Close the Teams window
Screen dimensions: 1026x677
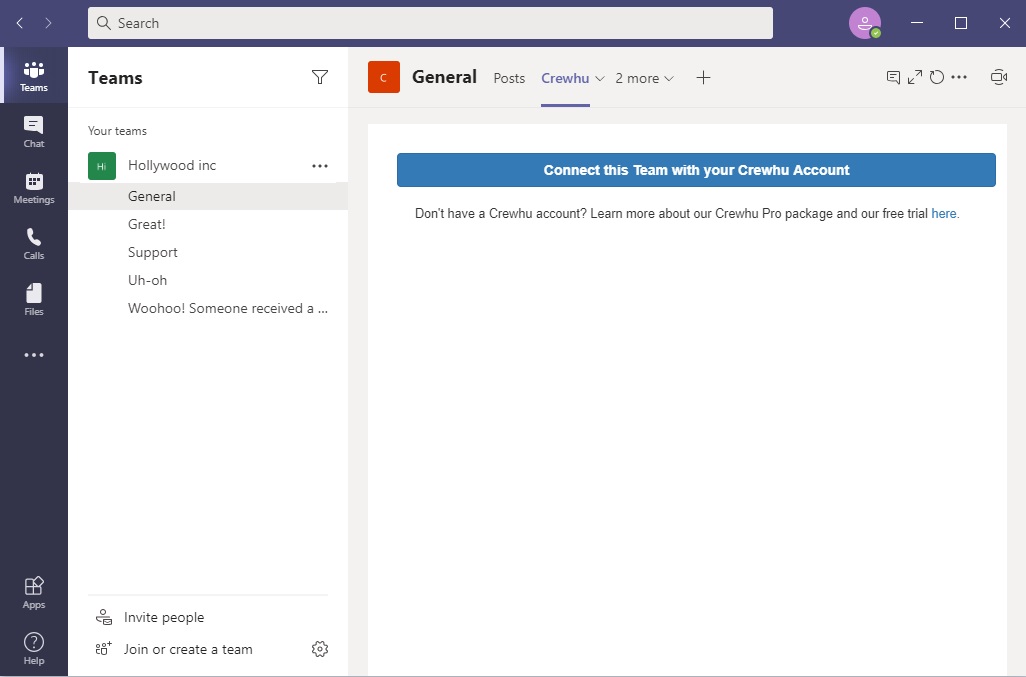(x=1004, y=23)
